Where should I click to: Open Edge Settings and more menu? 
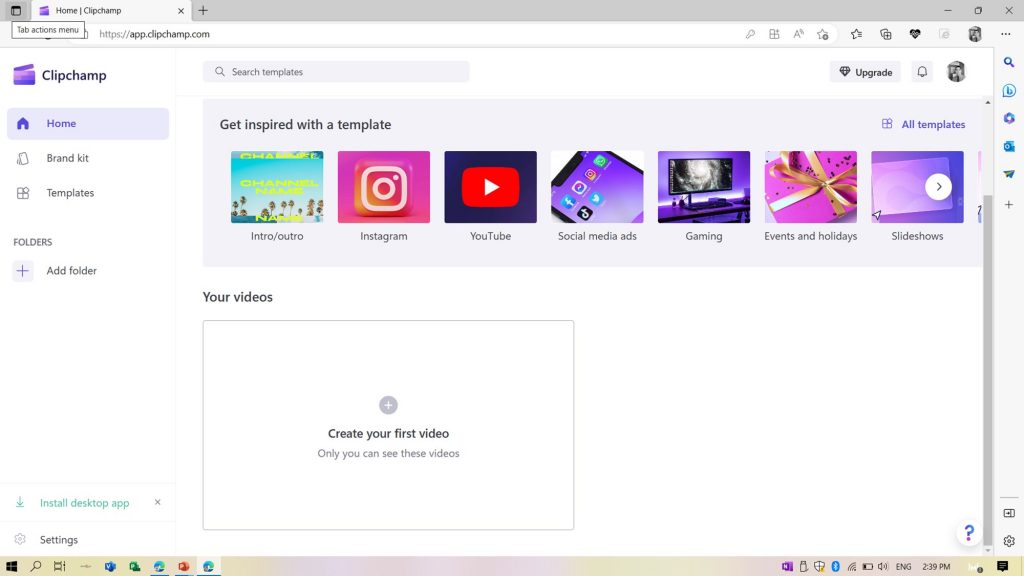[x=1006, y=34]
